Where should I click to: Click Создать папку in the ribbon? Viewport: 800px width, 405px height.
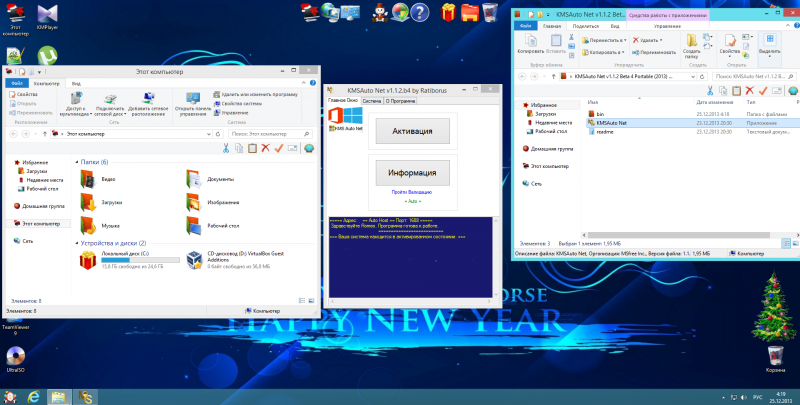click(692, 46)
